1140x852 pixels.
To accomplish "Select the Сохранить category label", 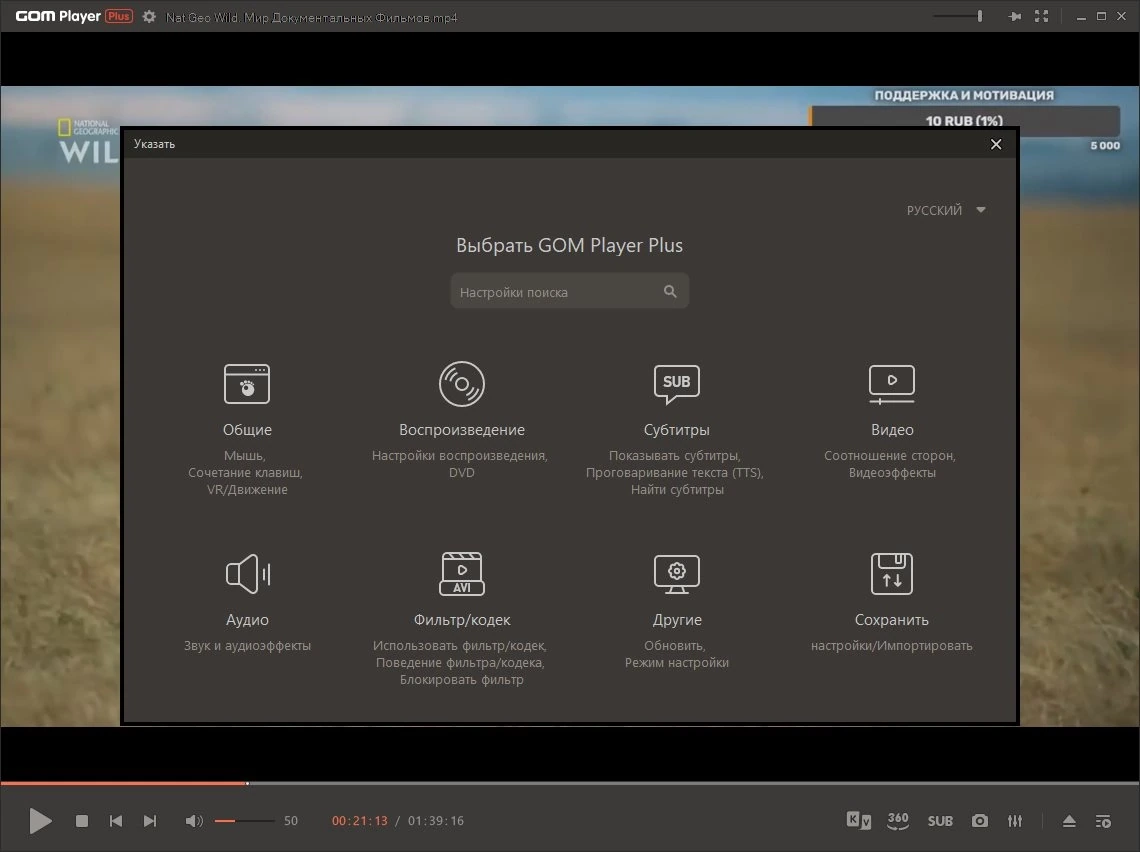I will point(892,619).
